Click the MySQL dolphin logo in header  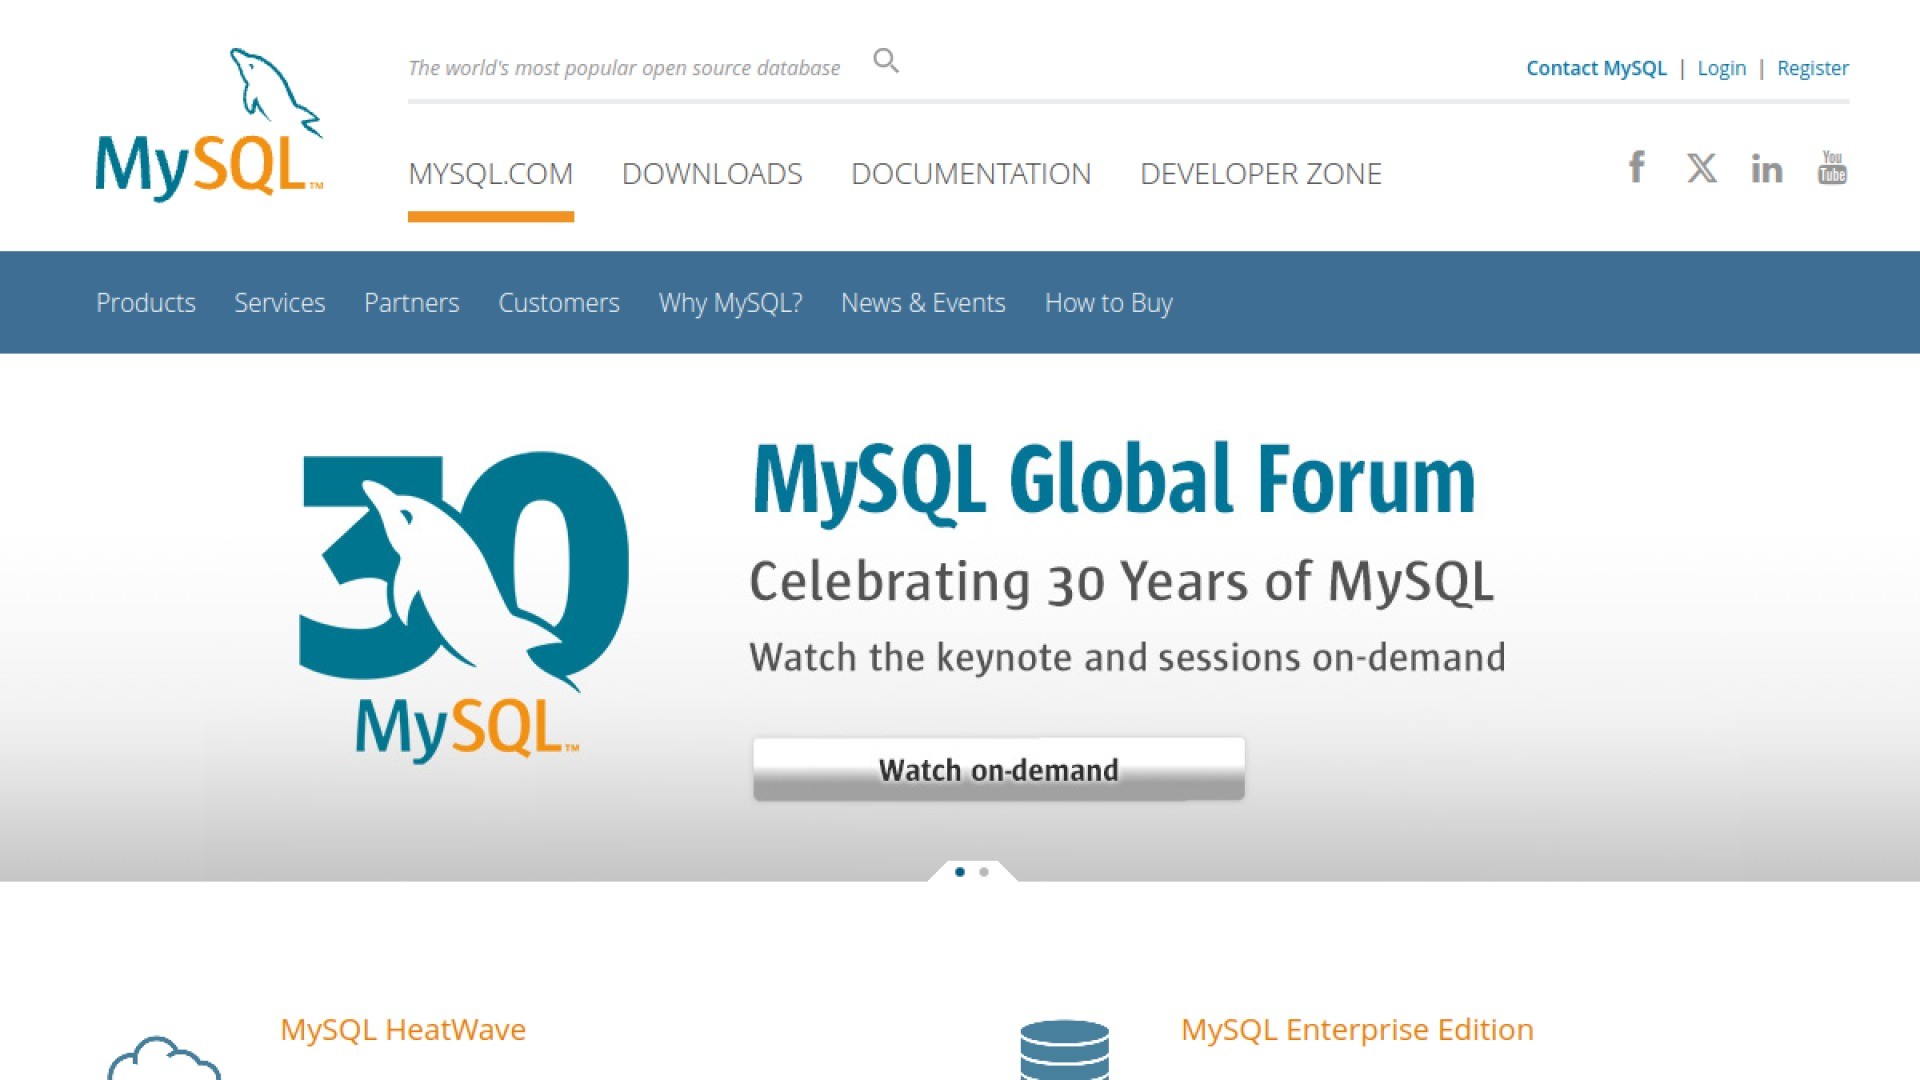click(209, 124)
